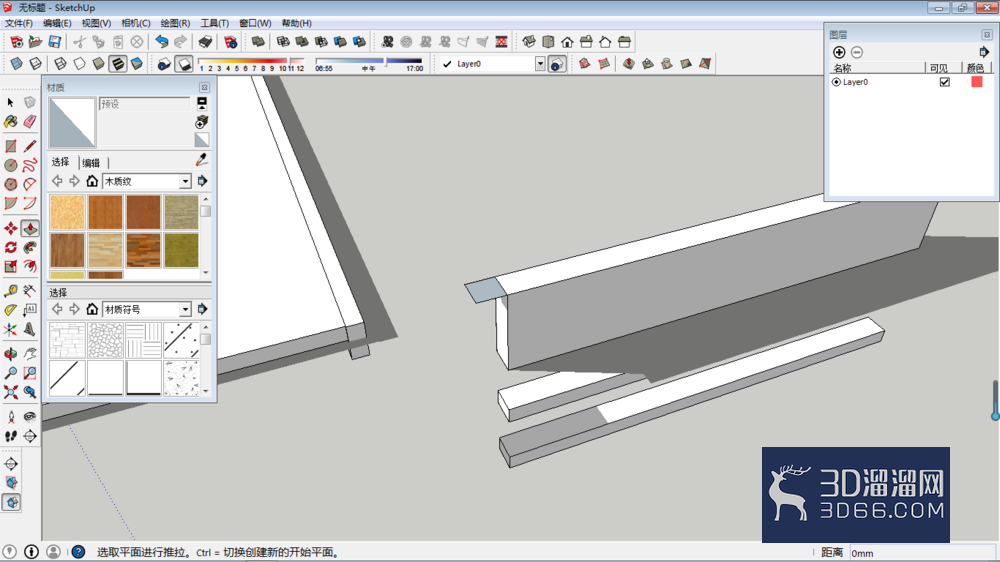
Task: Select the Scale tool
Action: (x=11, y=267)
